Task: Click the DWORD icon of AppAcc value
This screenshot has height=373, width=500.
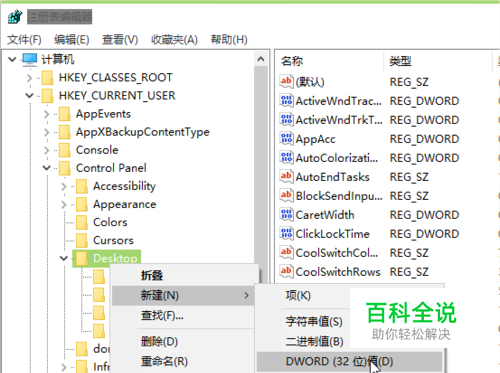Action: point(286,139)
